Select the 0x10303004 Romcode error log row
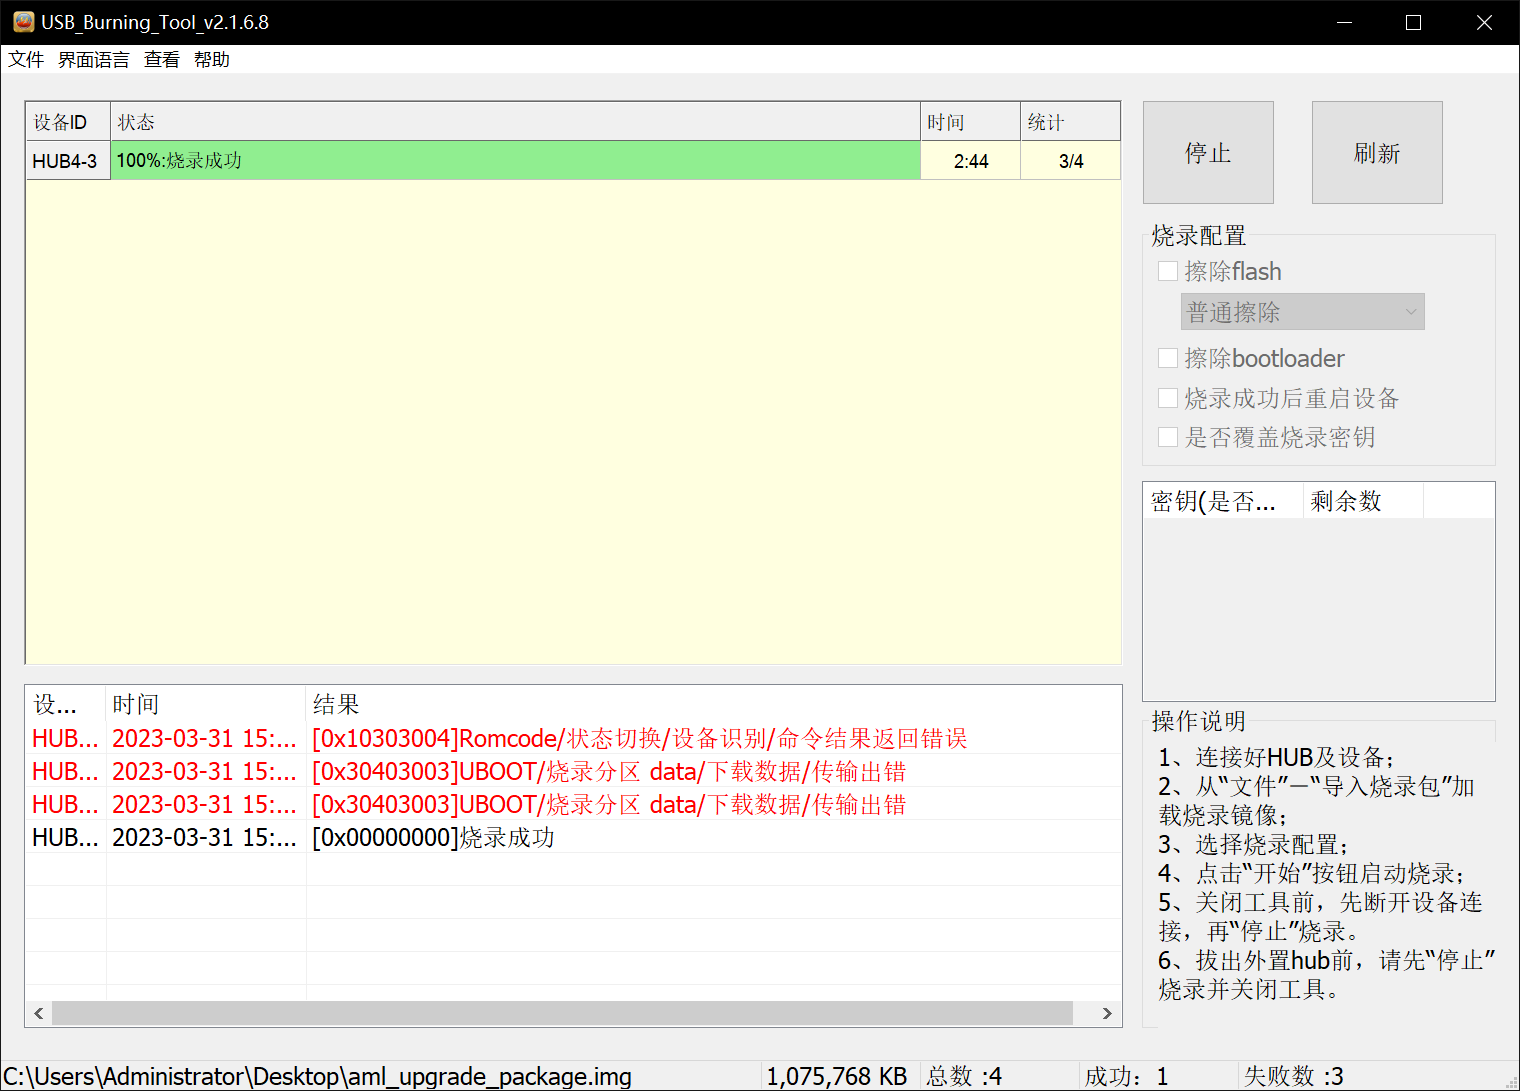 tap(639, 738)
